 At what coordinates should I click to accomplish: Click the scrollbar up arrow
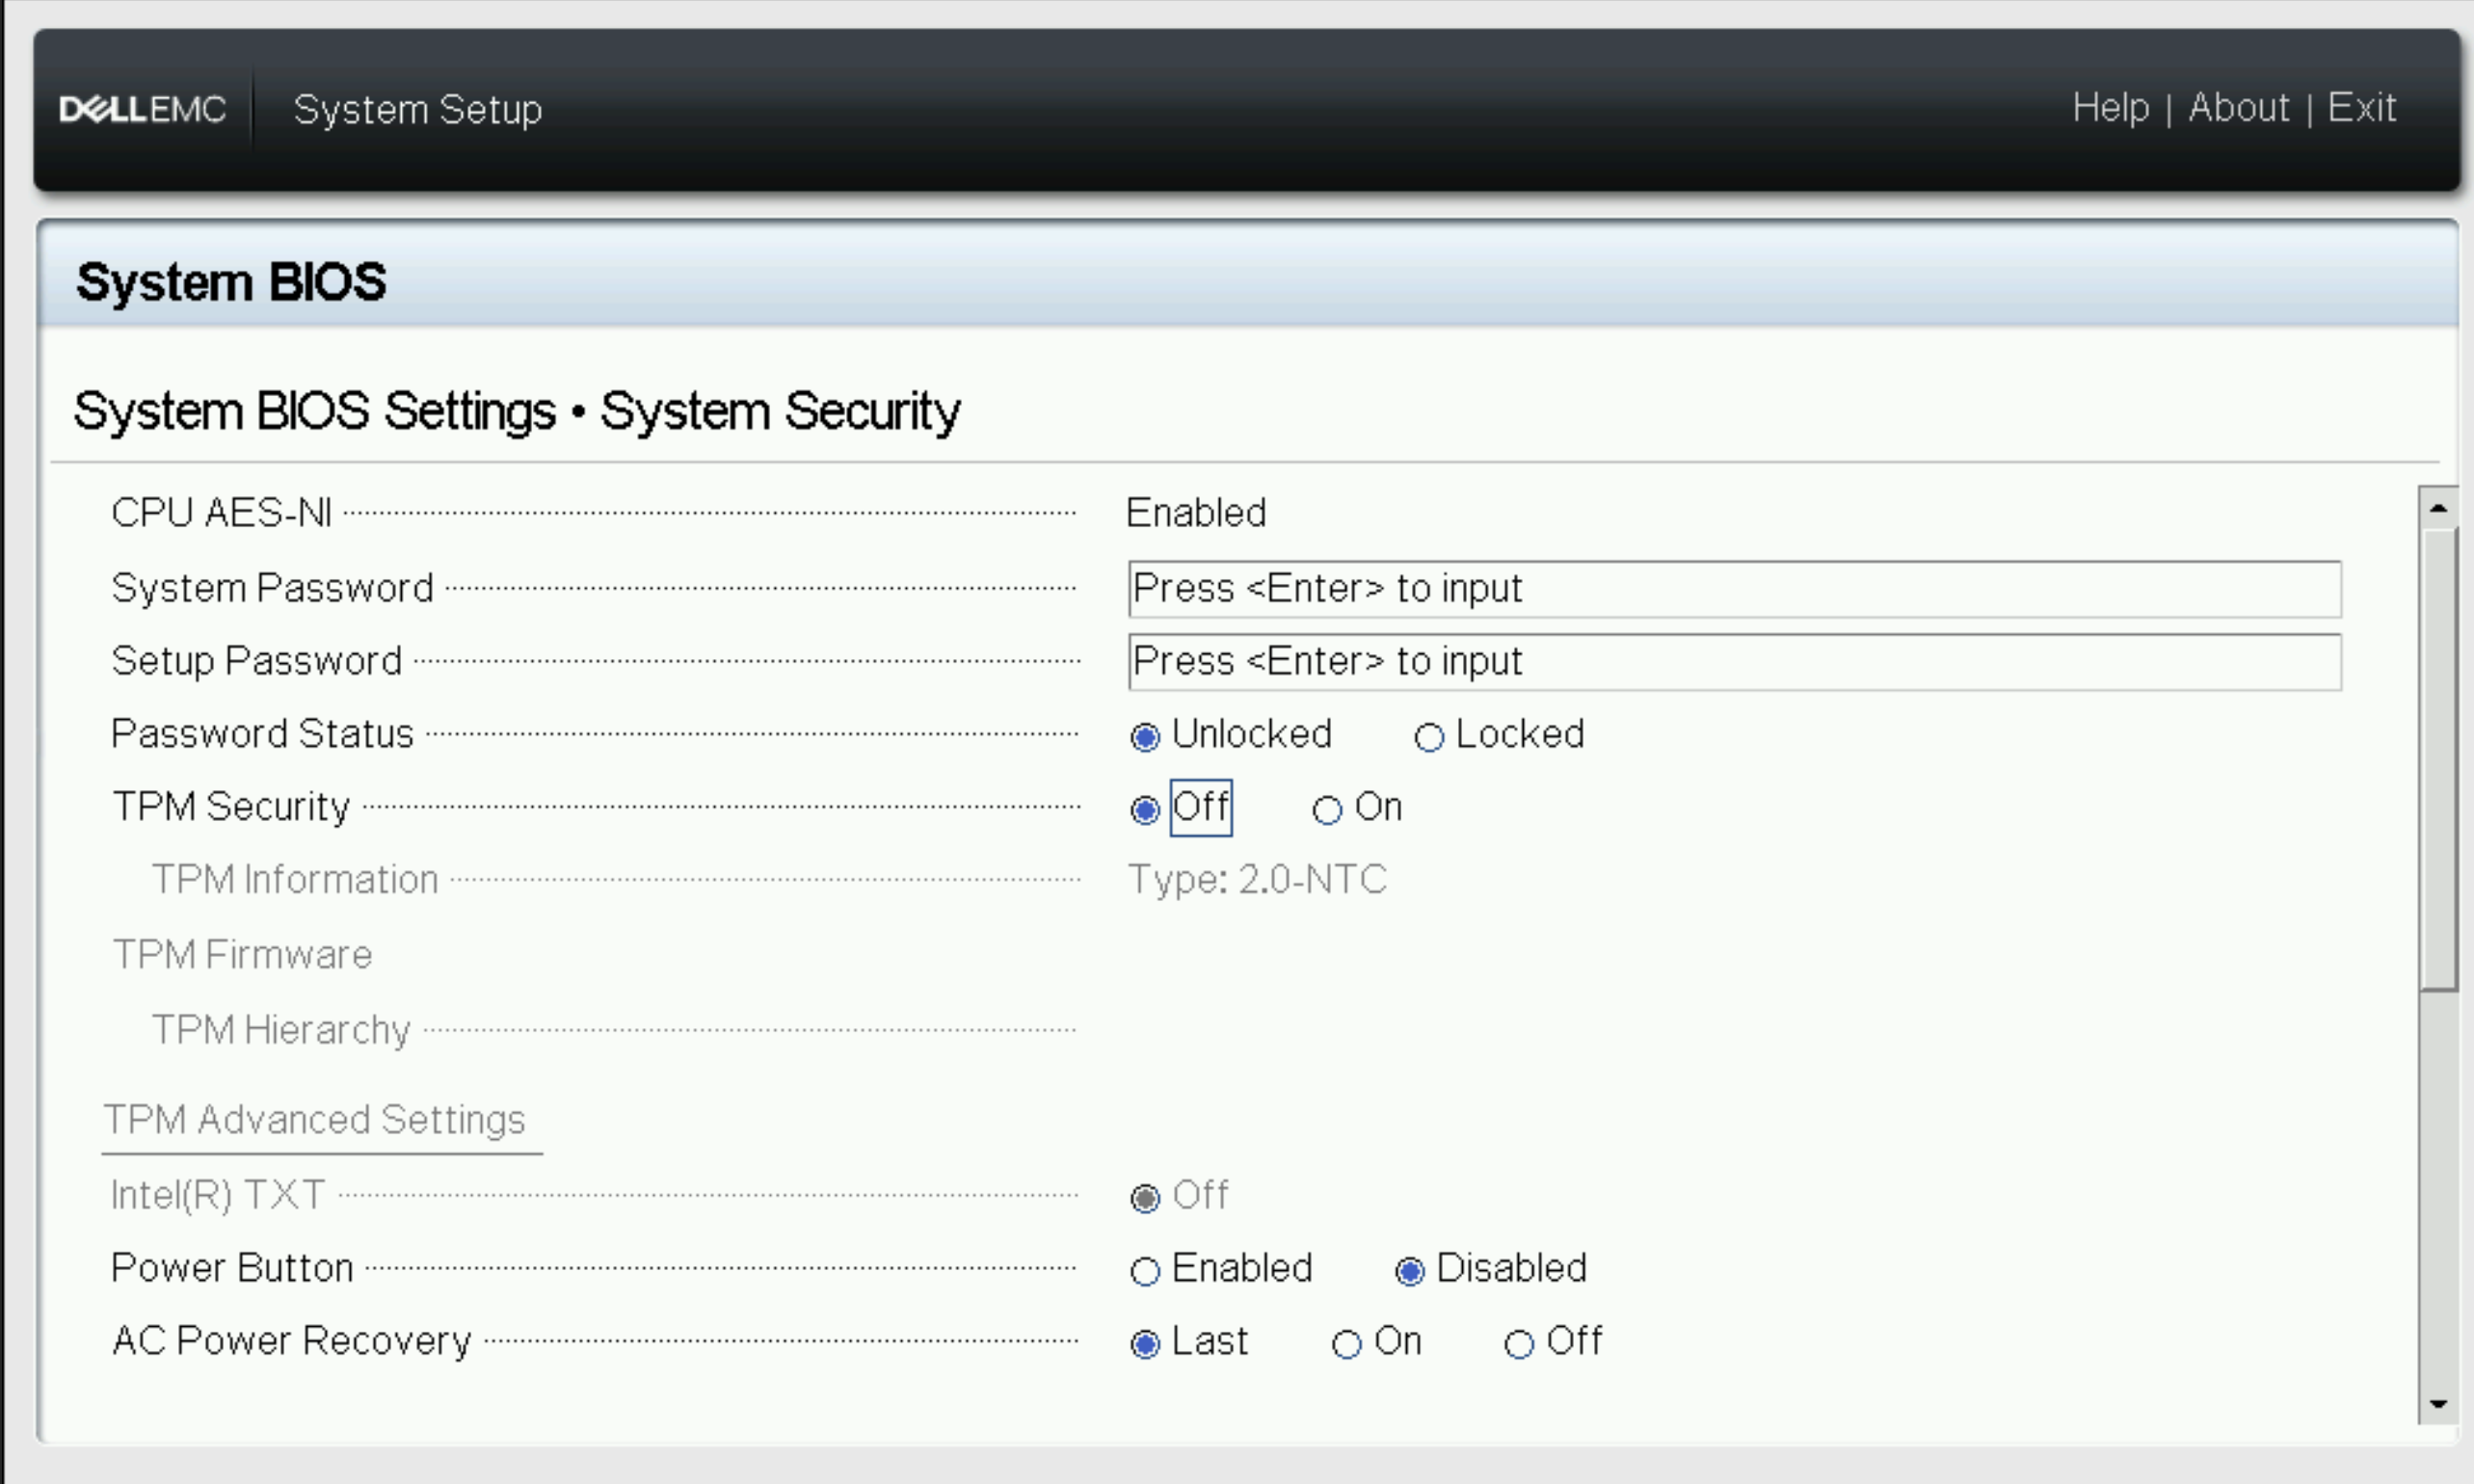point(2440,506)
